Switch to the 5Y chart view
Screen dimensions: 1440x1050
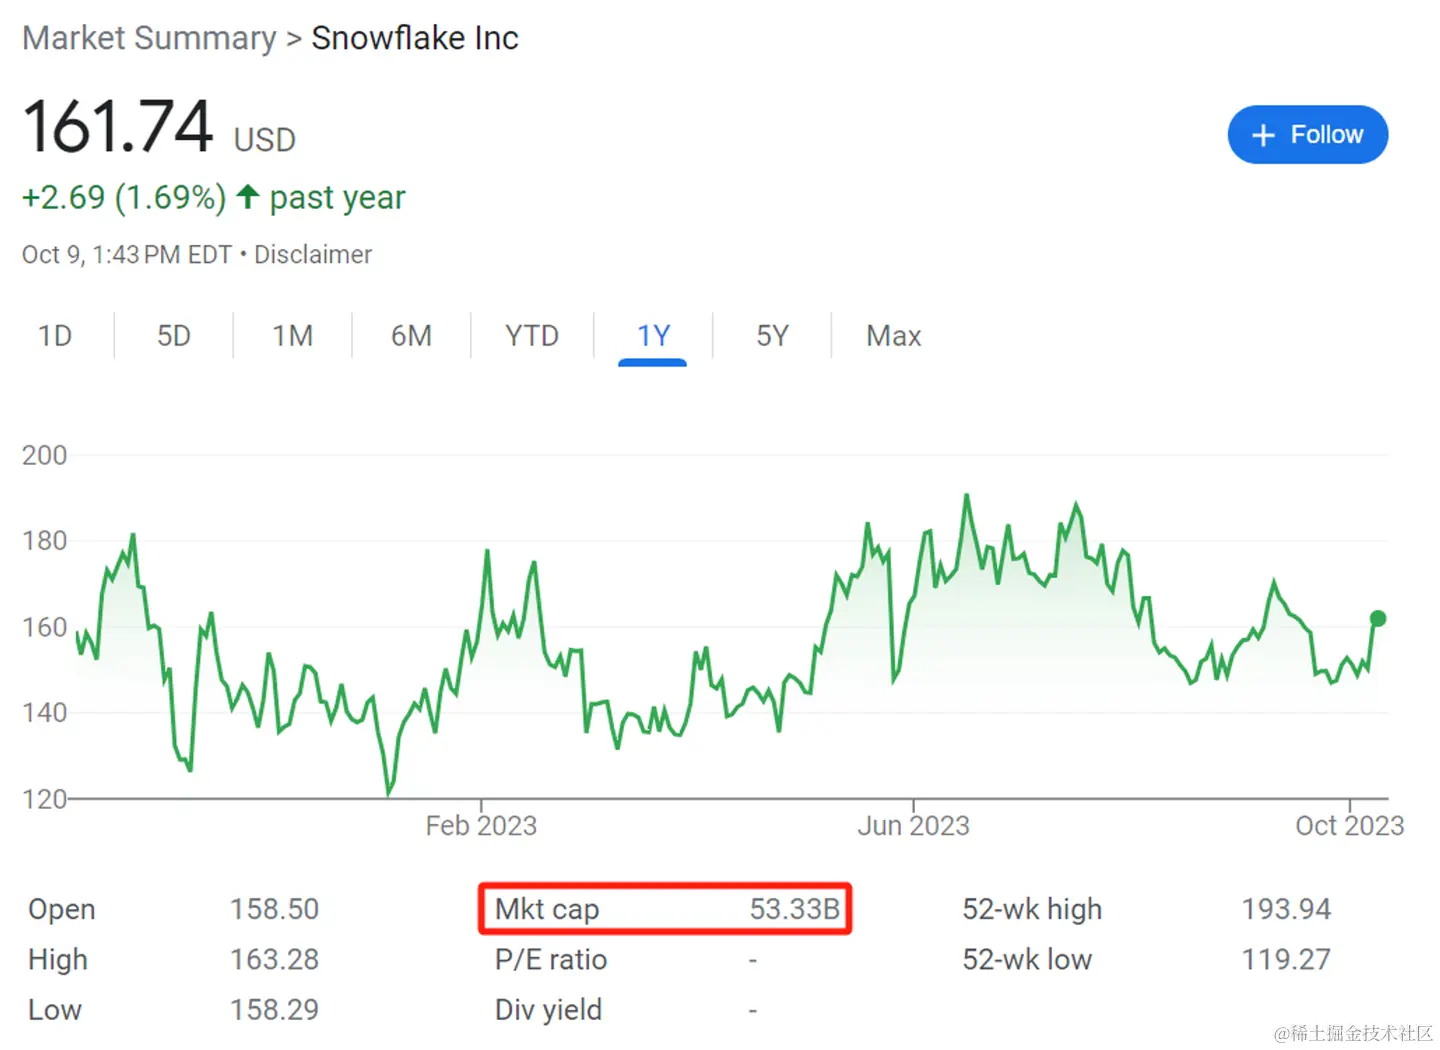tap(772, 335)
